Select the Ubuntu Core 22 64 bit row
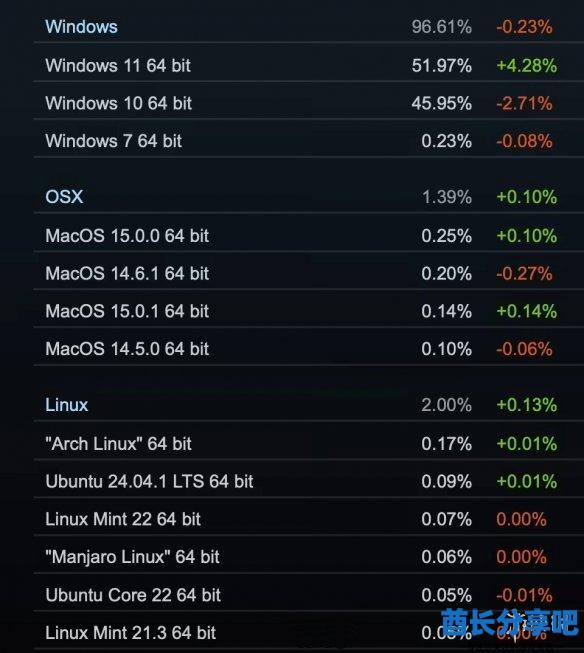584x653 pixels. 309,595
